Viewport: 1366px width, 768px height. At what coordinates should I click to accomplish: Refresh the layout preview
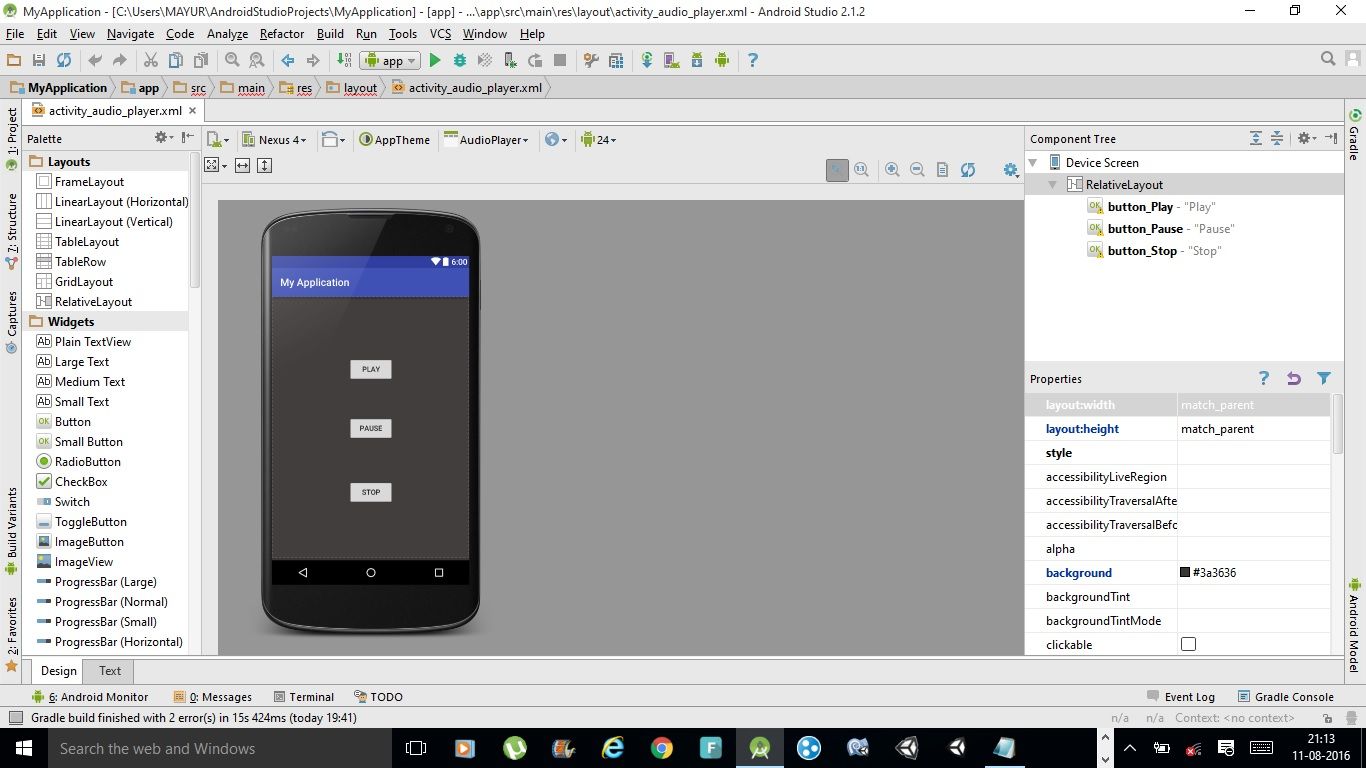coord(968,169)
